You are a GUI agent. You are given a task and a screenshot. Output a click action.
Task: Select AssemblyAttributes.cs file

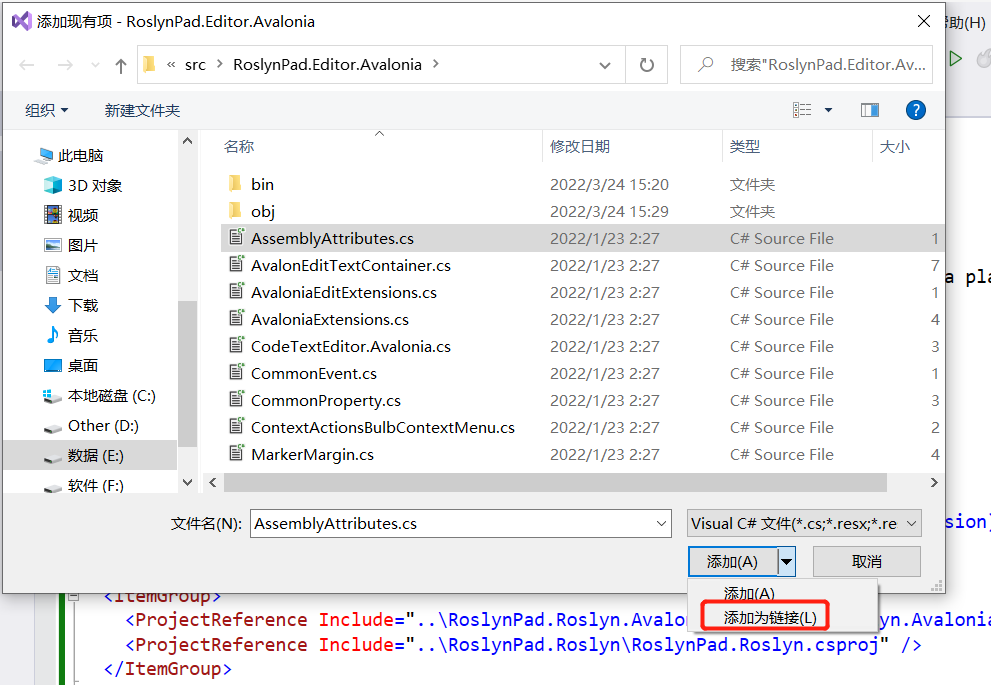pyautogui.click(x=581, y=238)
